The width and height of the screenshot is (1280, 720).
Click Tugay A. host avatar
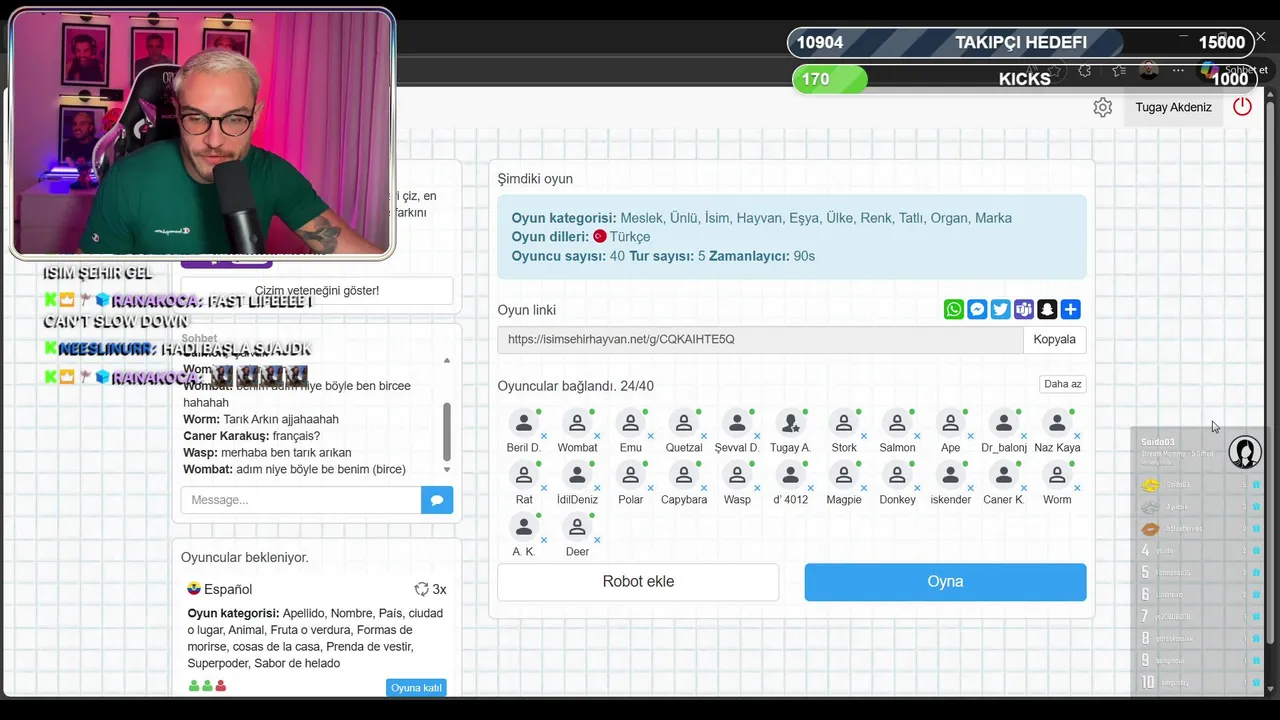790,424
